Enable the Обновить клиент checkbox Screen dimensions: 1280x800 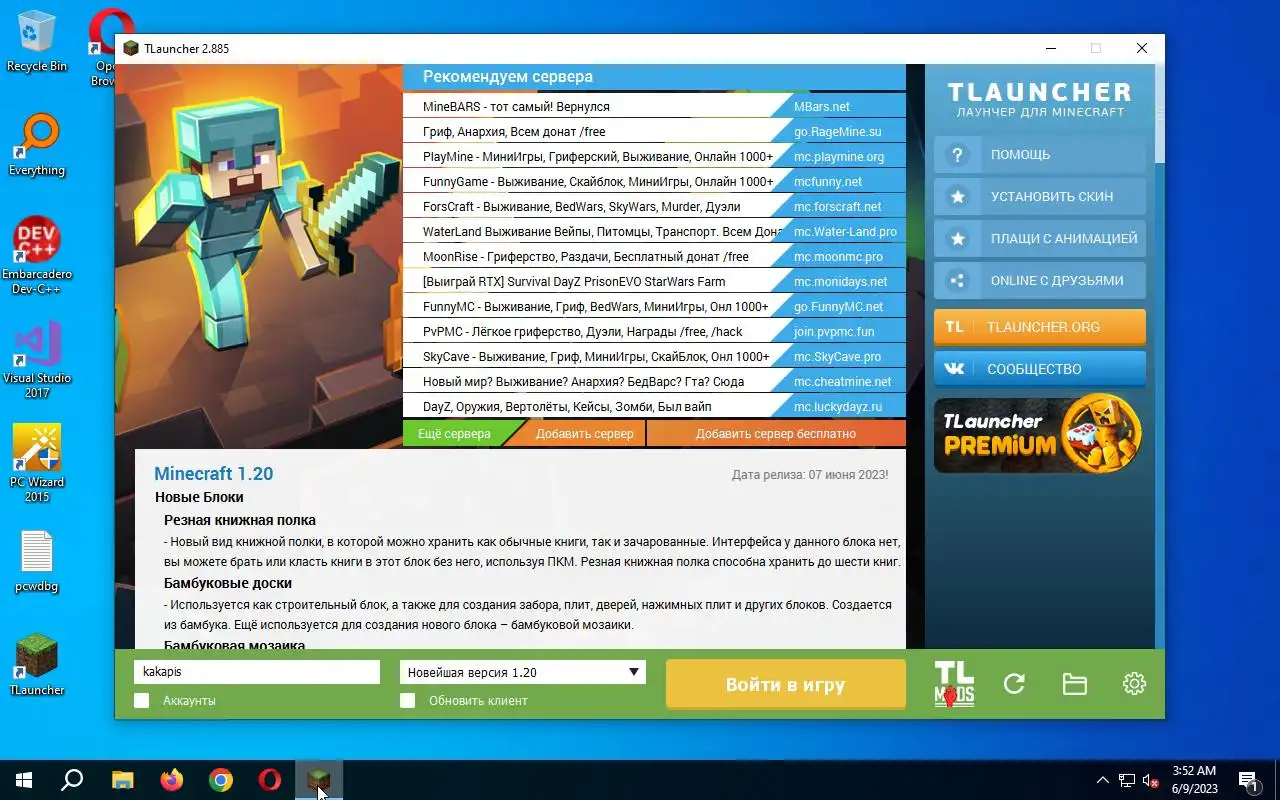[407, 701]
